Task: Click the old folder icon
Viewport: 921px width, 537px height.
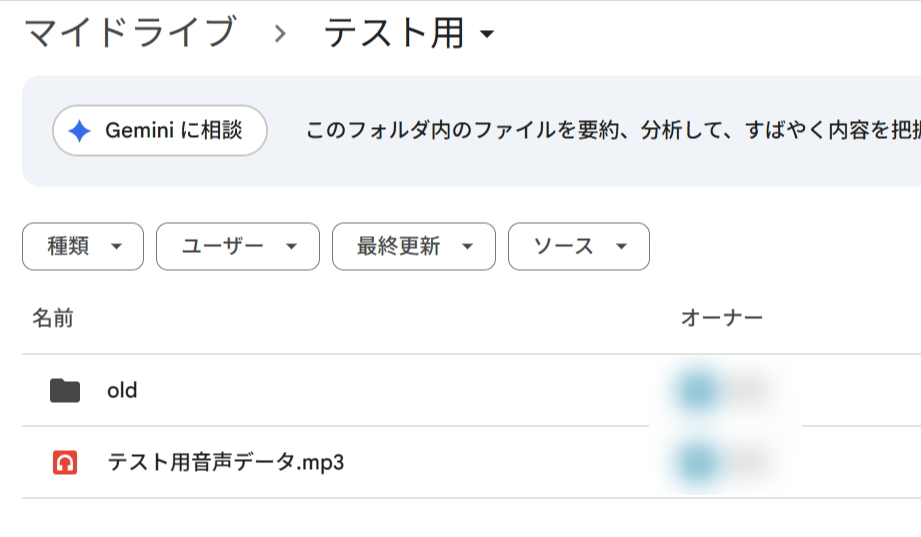Action: [x=65, y=391]
